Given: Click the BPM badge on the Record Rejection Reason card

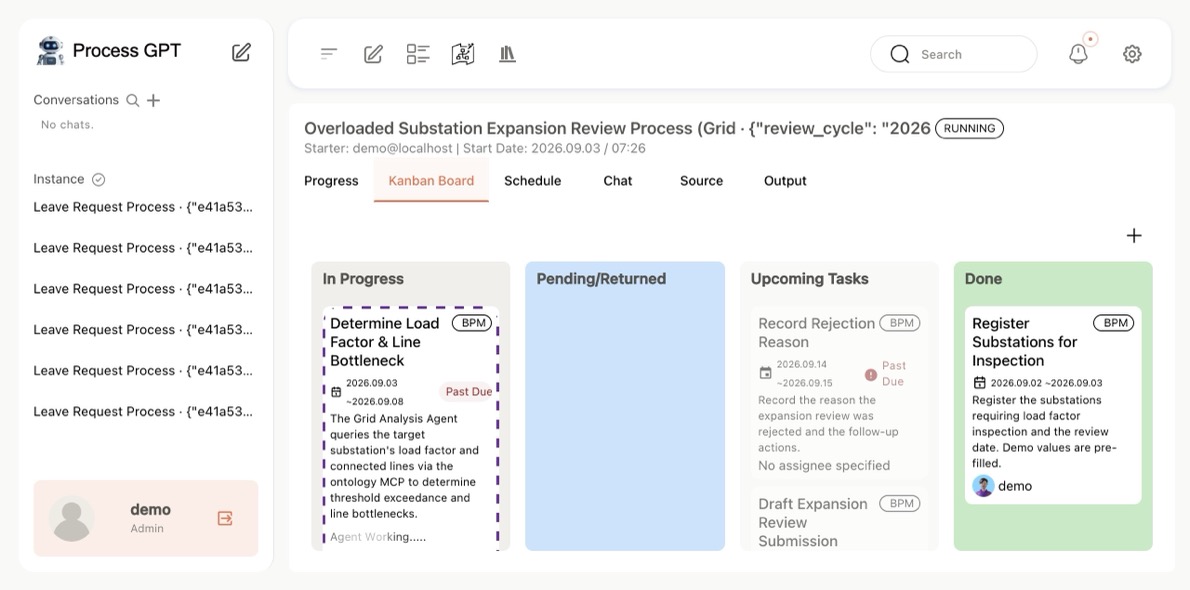Looking at the screenshot, I should (x=900, y=323).
